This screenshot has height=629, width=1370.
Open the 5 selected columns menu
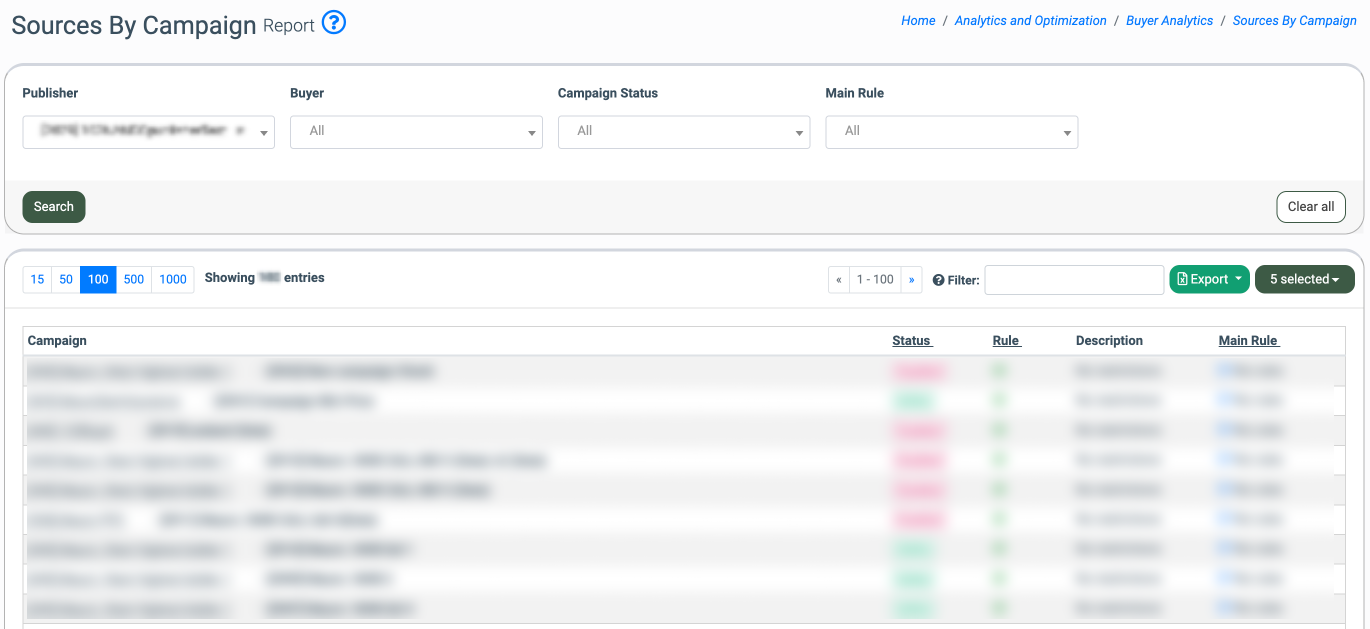(x=1304, y=279)
